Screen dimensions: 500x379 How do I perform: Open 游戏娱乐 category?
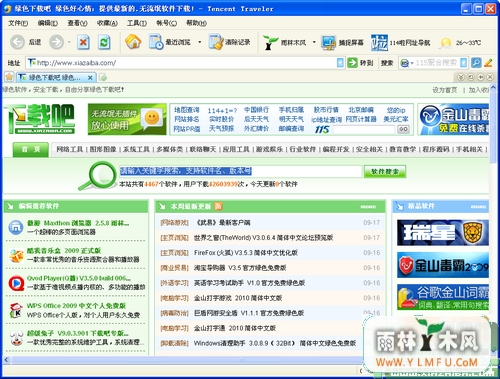[269, 149]
